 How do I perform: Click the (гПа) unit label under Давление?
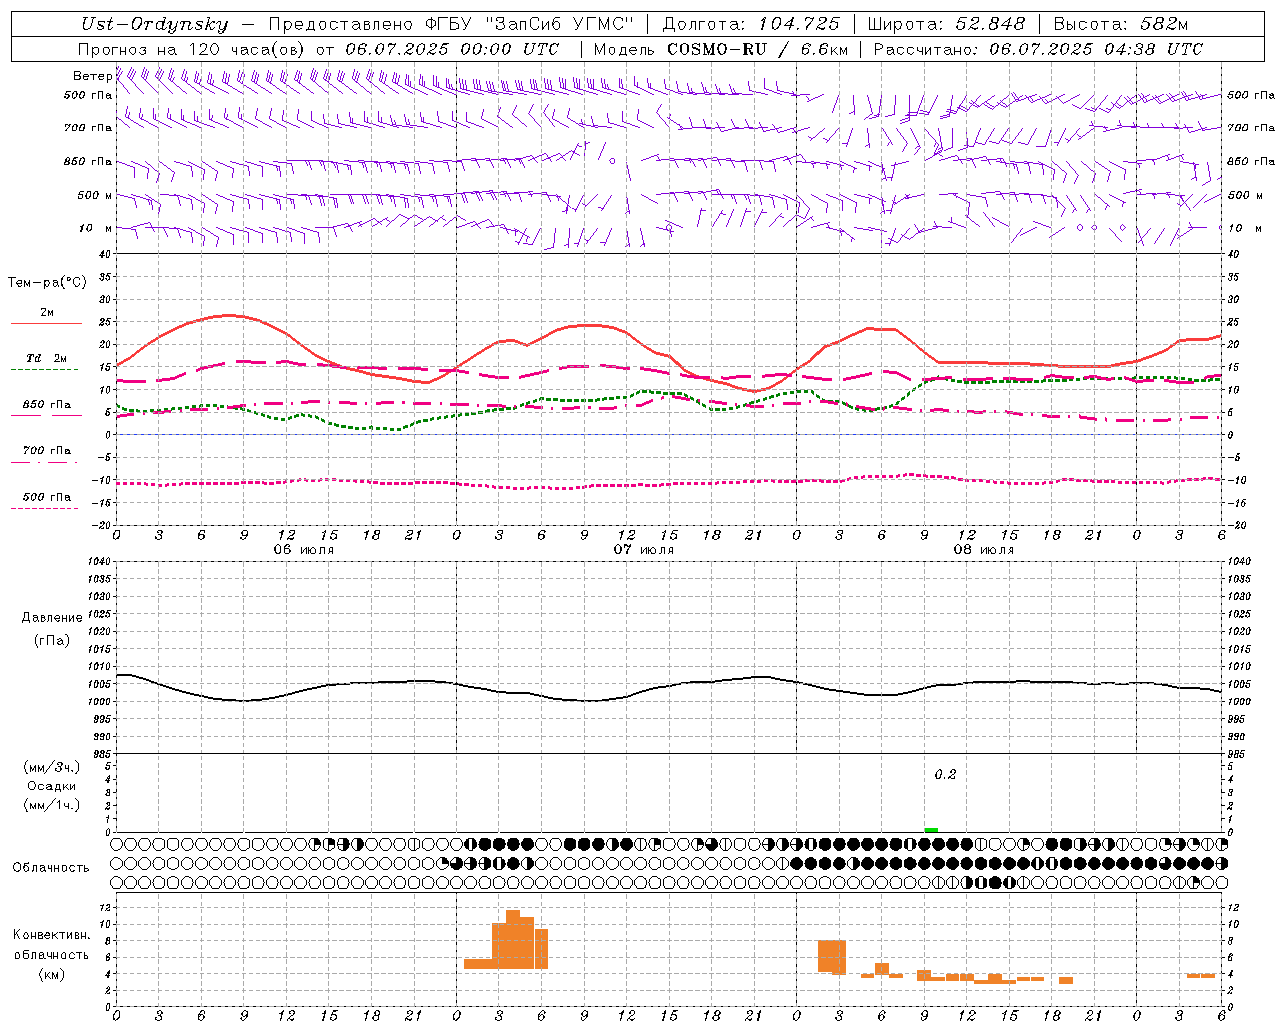coord(51,640)
